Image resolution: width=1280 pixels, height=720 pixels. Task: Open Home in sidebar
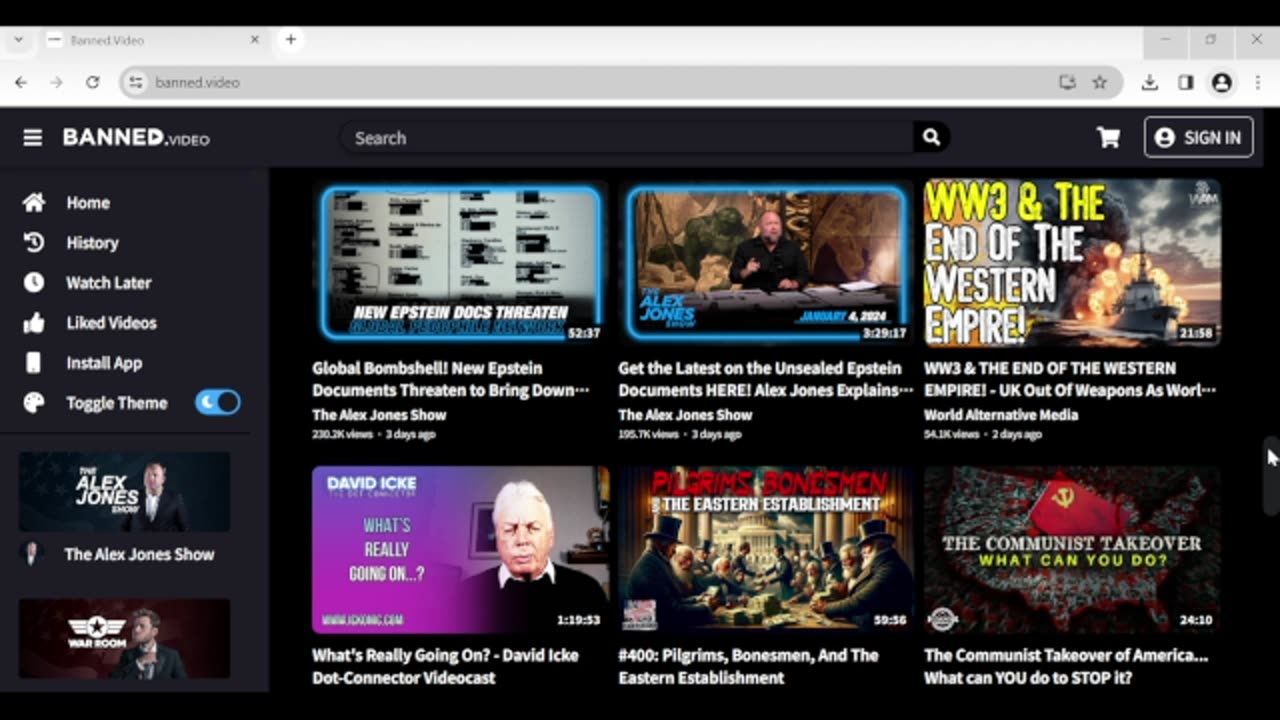pyautogui.click(x=88, y=202)
